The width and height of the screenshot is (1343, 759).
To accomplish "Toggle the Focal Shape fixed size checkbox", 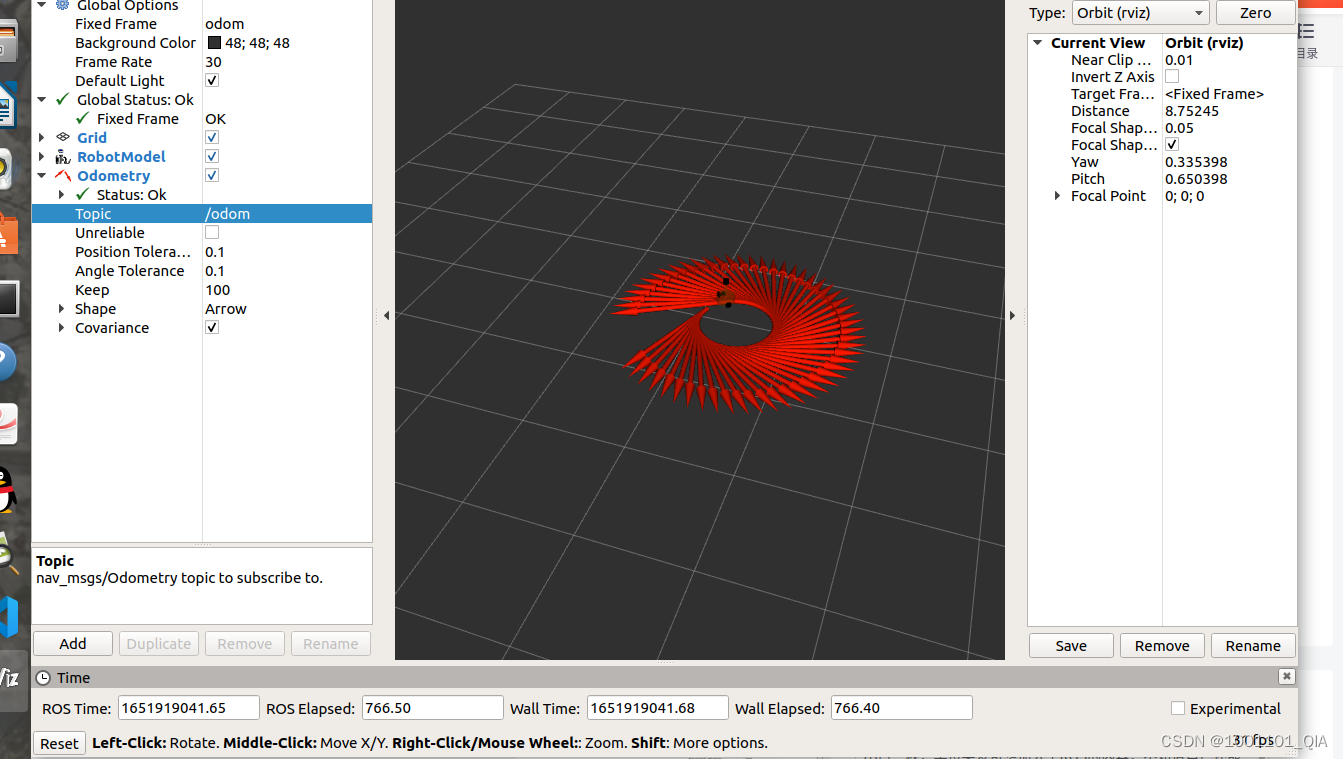I will 1172,144.
